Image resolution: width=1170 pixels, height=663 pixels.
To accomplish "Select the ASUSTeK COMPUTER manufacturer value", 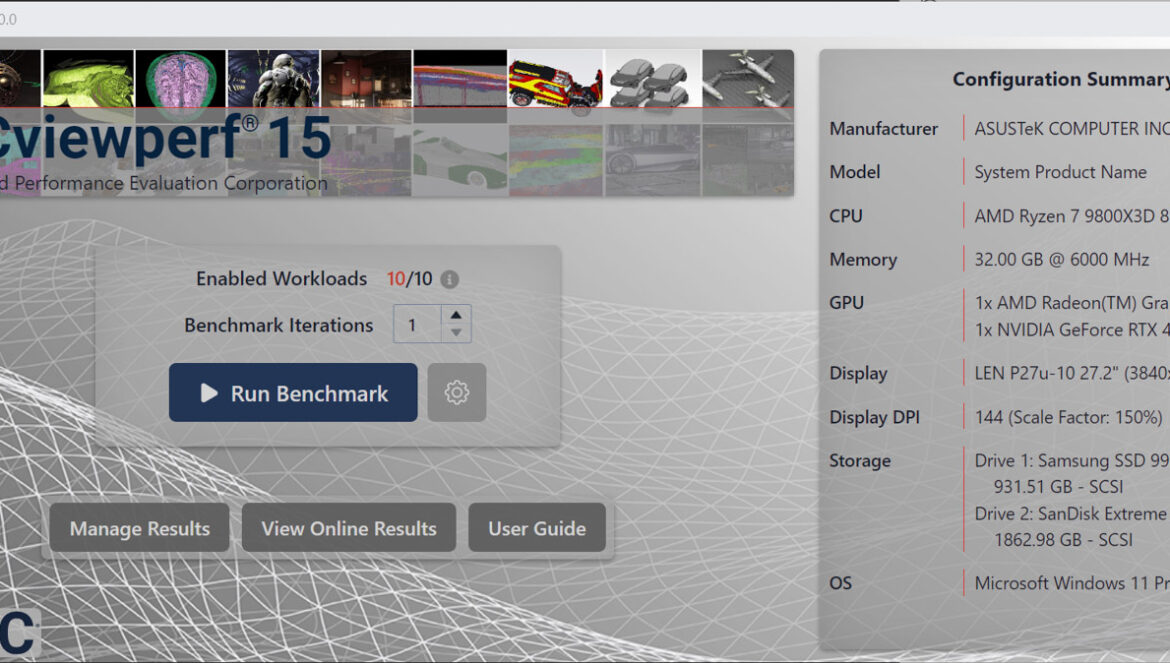I will (x=1072, y=129).
